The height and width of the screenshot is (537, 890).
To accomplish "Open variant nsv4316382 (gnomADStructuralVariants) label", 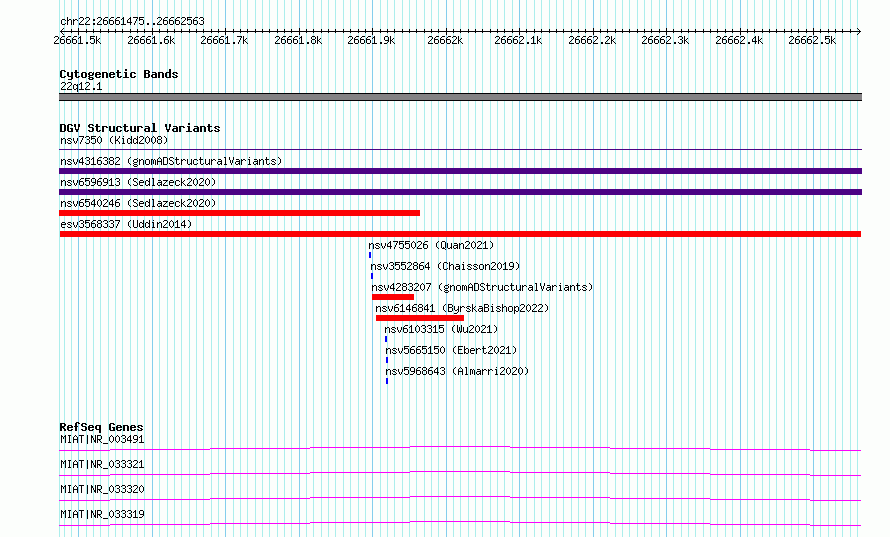I will point(171,161).
